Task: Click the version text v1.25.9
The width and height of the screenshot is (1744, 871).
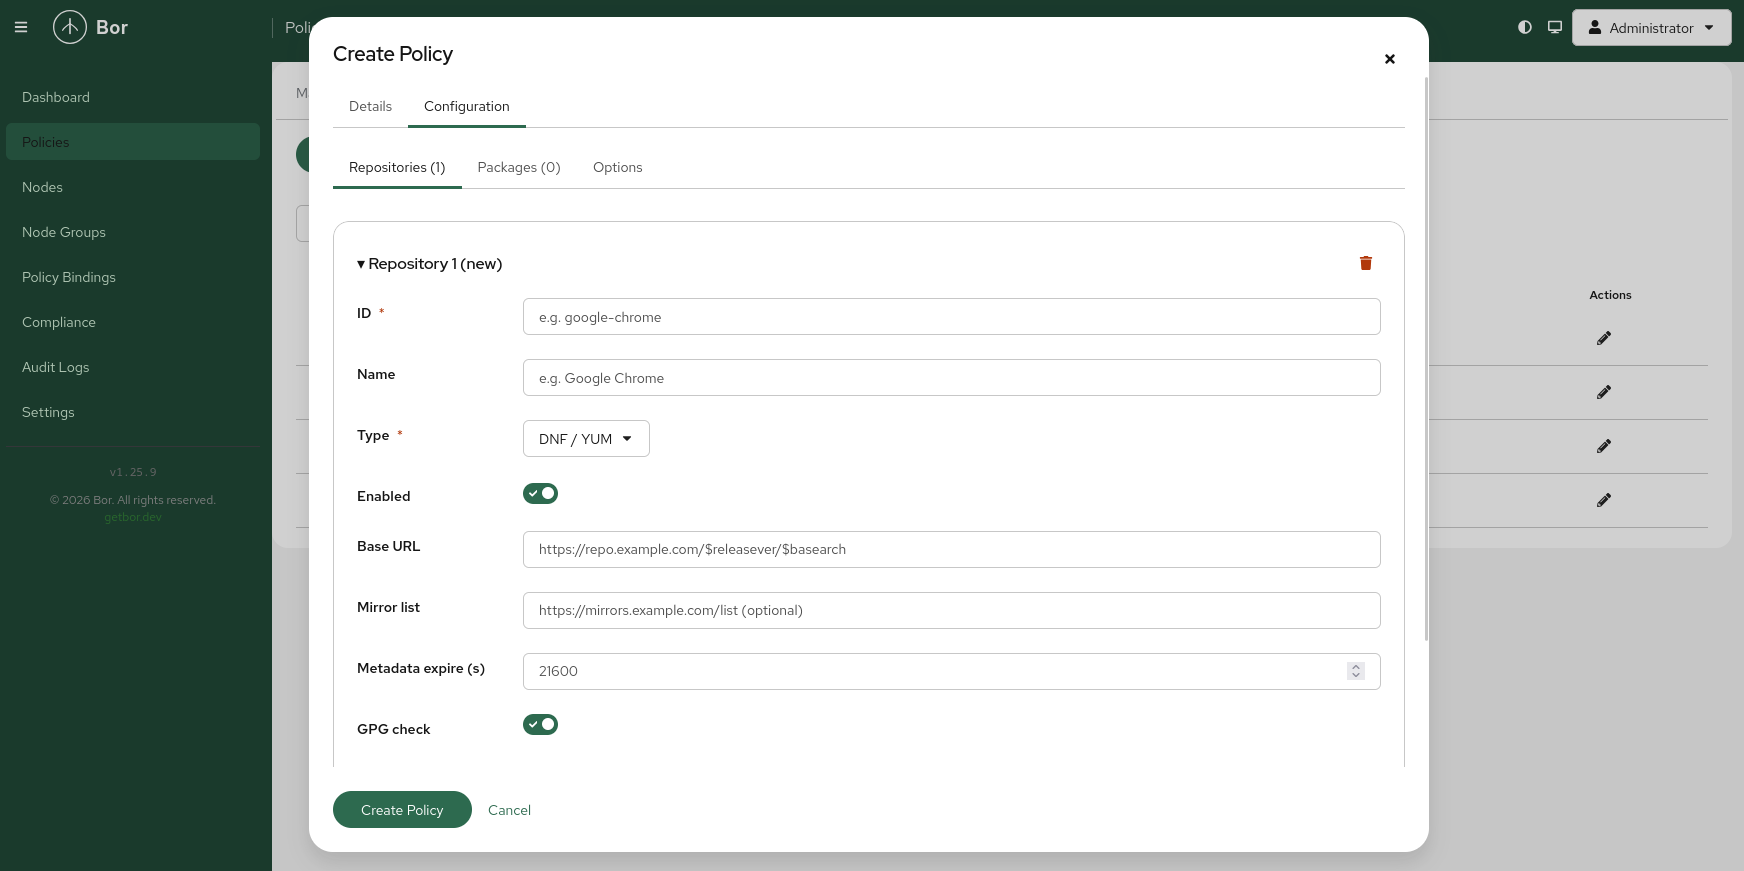Action: click(133, 472)
